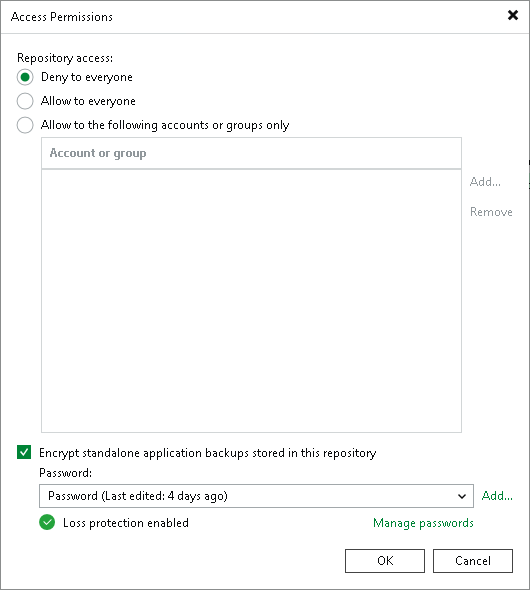Image resolution: width=530 pixels, height=590 pixels.
Task: Click the grayed Add... accounts button
Action: (x=485, y=182)
